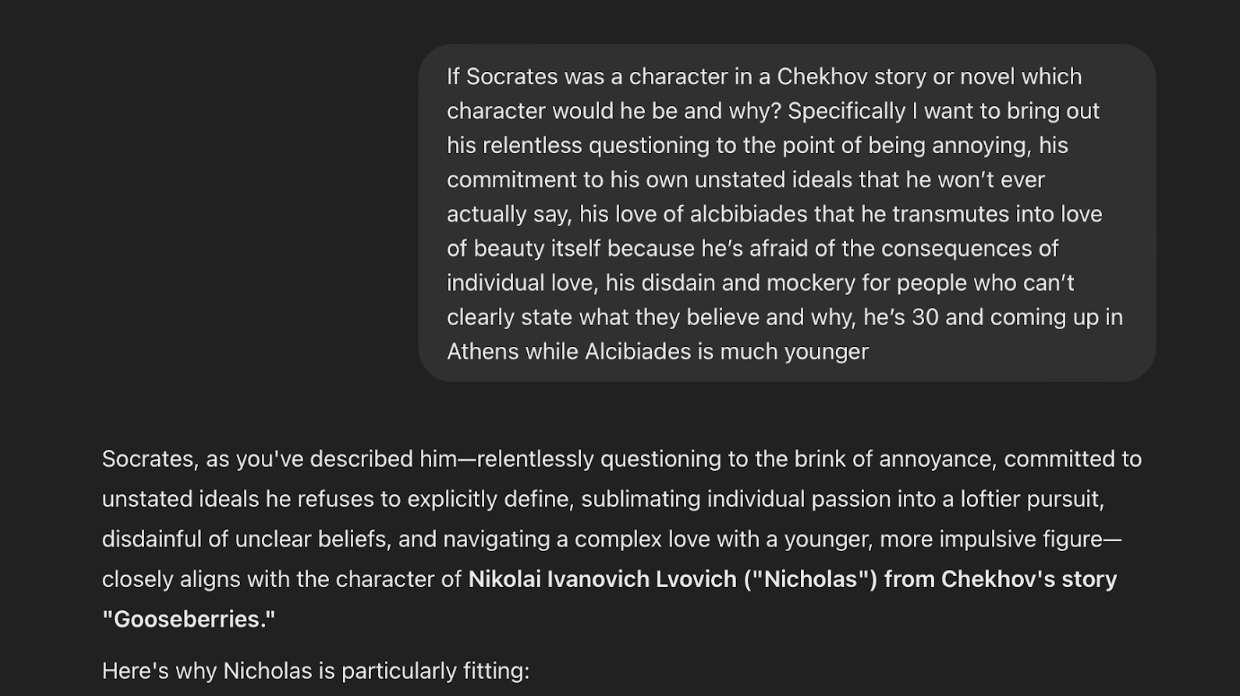Click the user's message bubble about Socrates
The height and width of the screenshot is (696, 1240).
786,213
